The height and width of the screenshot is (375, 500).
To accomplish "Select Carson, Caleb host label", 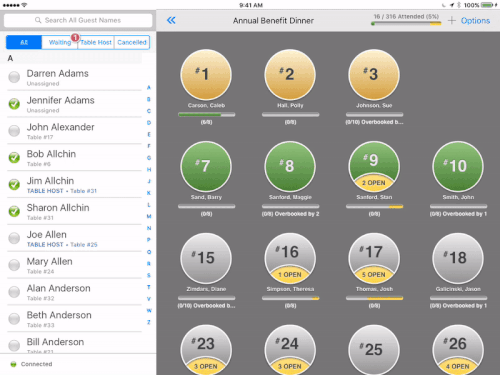I will tap(206, 105).
